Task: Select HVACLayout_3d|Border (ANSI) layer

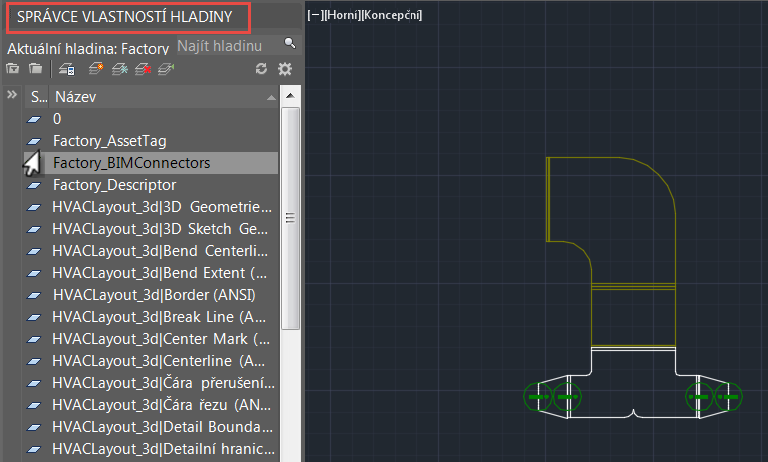Action: 154,295
